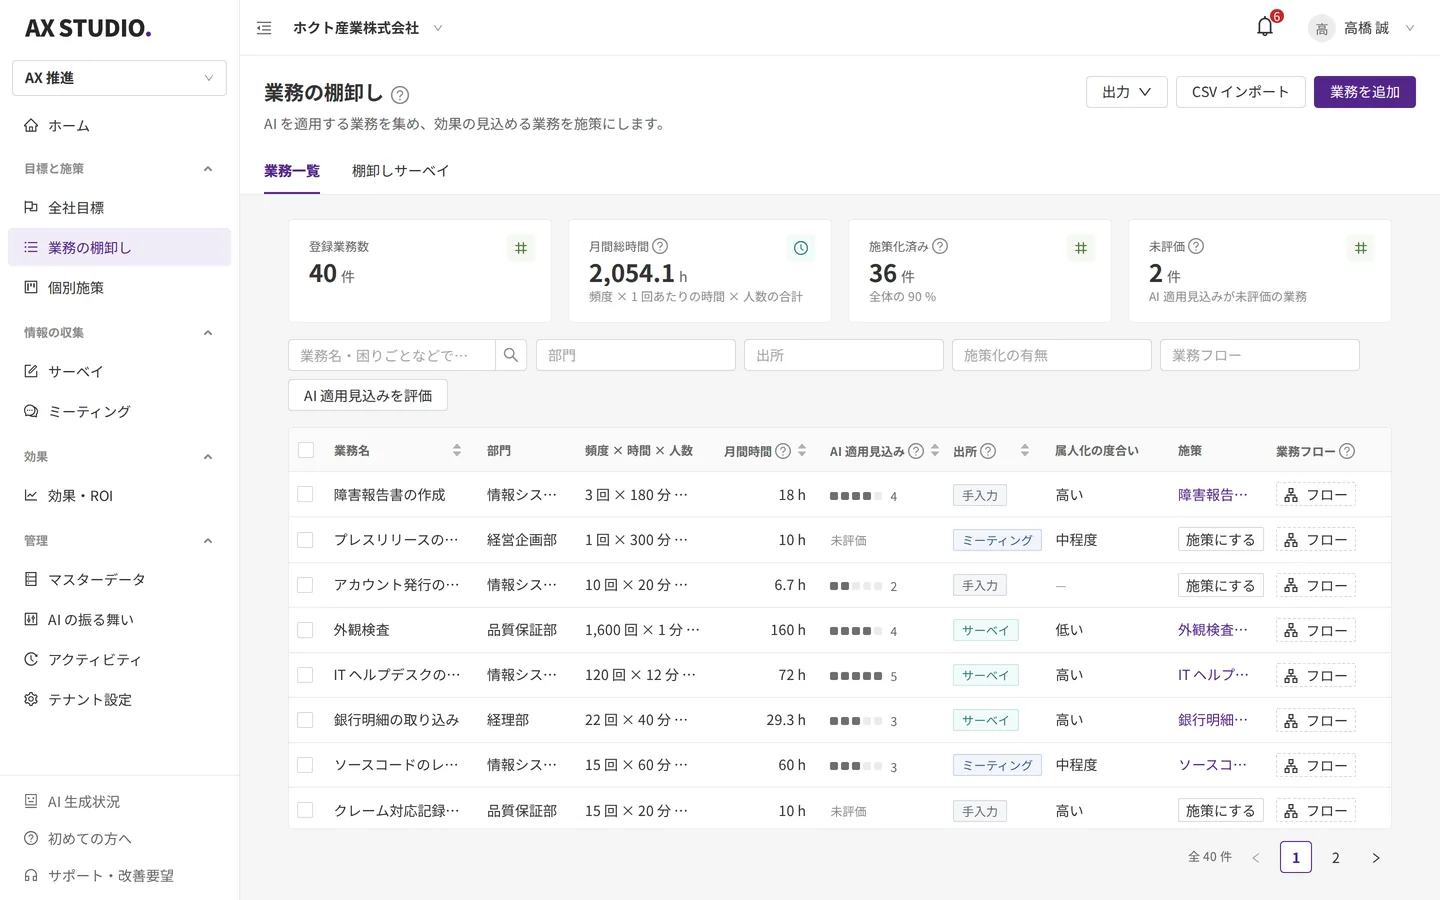
Task: Open the AX 推進 workspace dropdown
Action: pos(119,78)
